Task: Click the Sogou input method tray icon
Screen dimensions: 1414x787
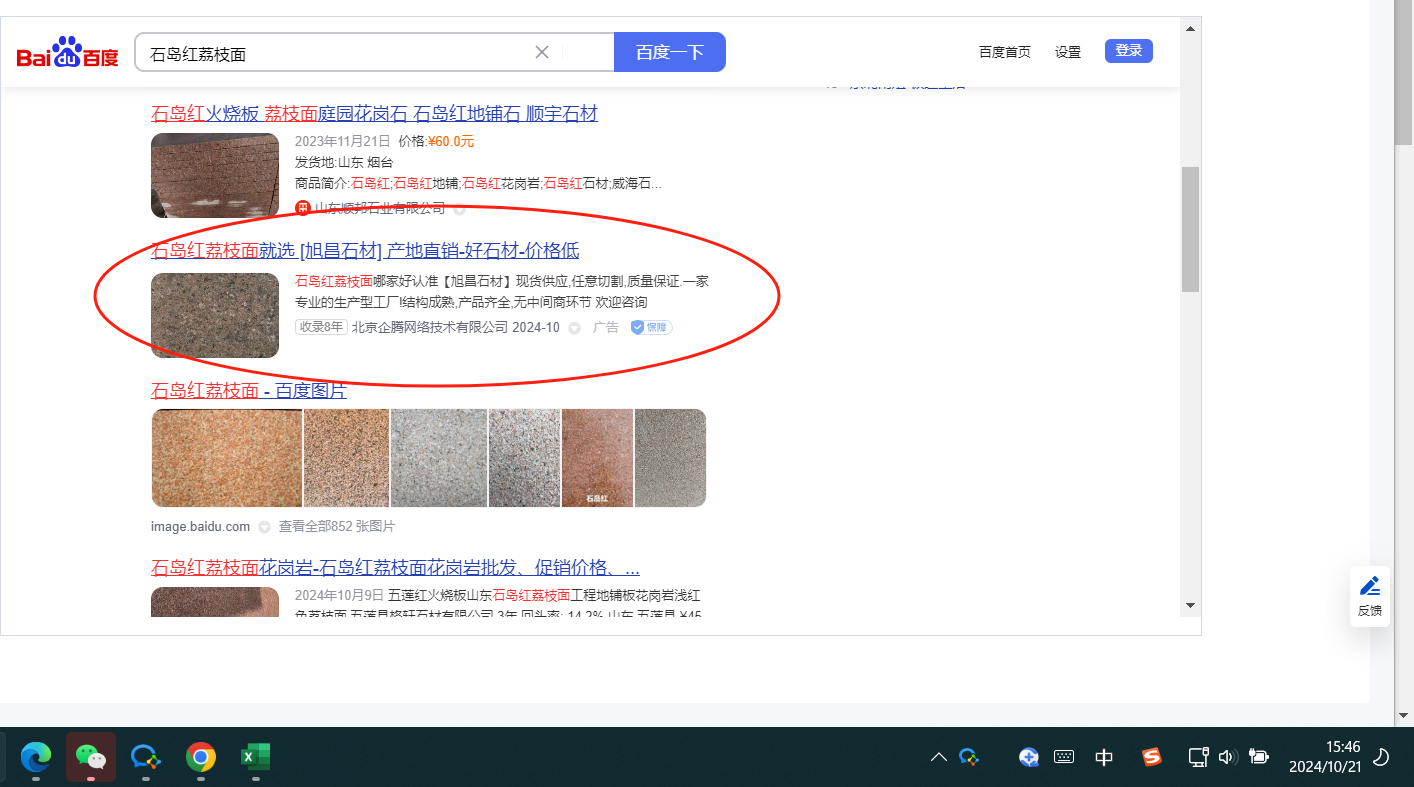Action: [x=1152, y=757]
